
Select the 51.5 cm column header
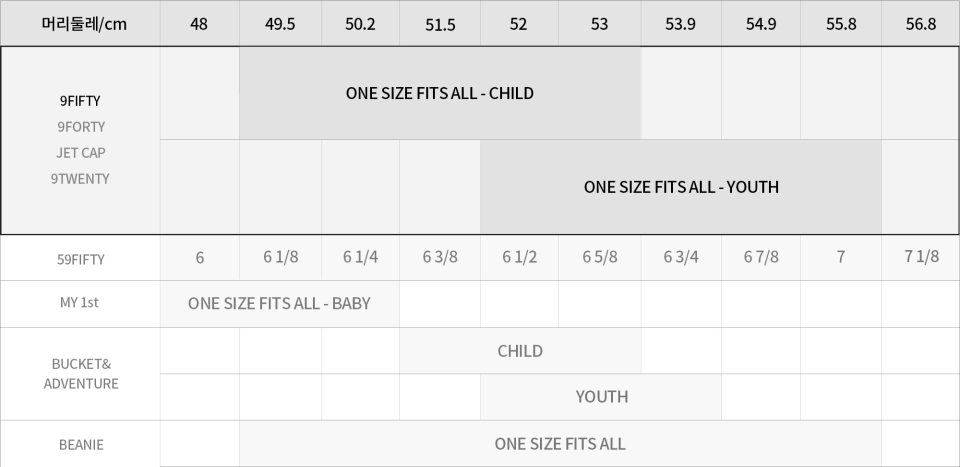(440, 24)
